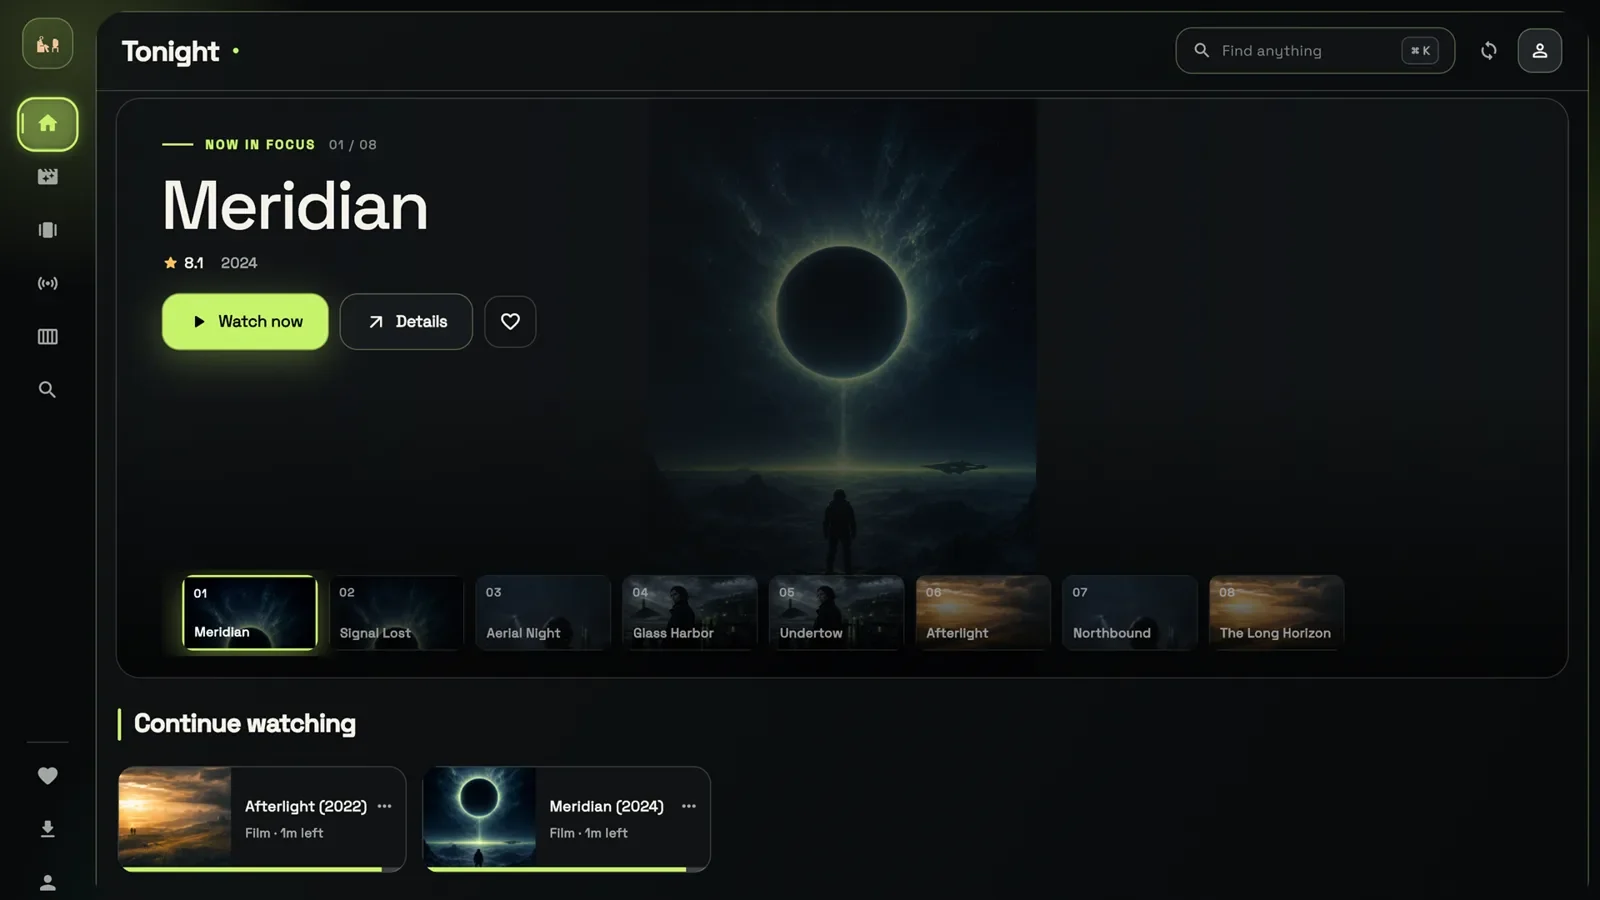
Task: Select the 07 Northbound thumbnail
Action: (1130, 613)
